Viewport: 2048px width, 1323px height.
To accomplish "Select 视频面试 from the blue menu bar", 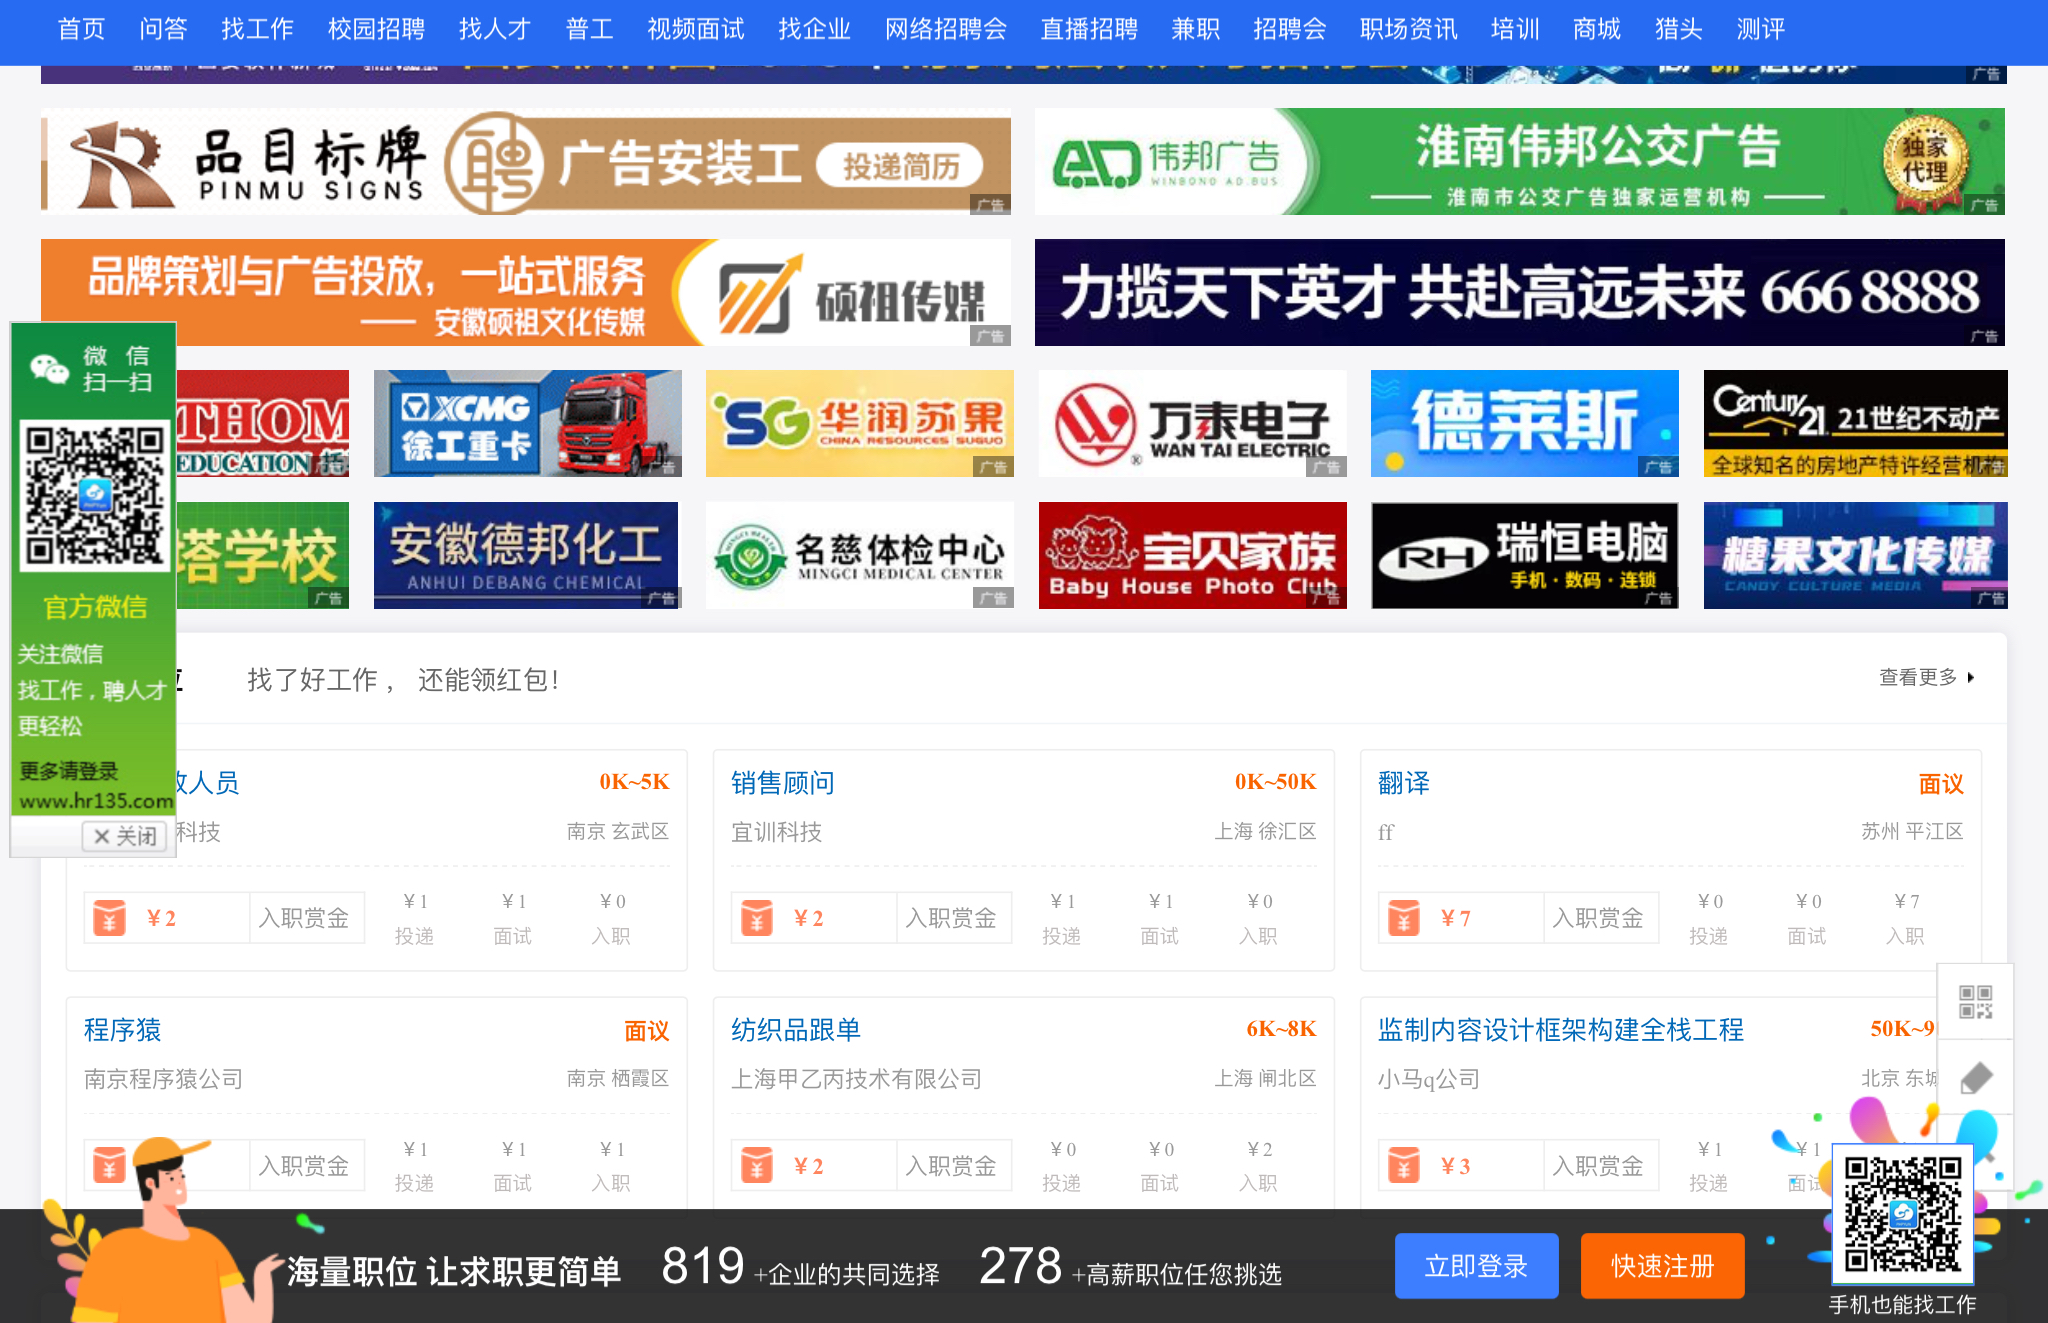I will [696, 29].
